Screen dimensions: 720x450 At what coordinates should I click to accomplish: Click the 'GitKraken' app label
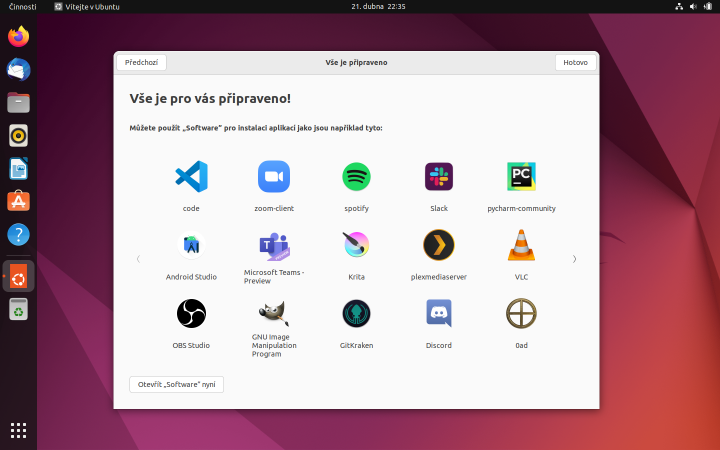coord(356,345)
